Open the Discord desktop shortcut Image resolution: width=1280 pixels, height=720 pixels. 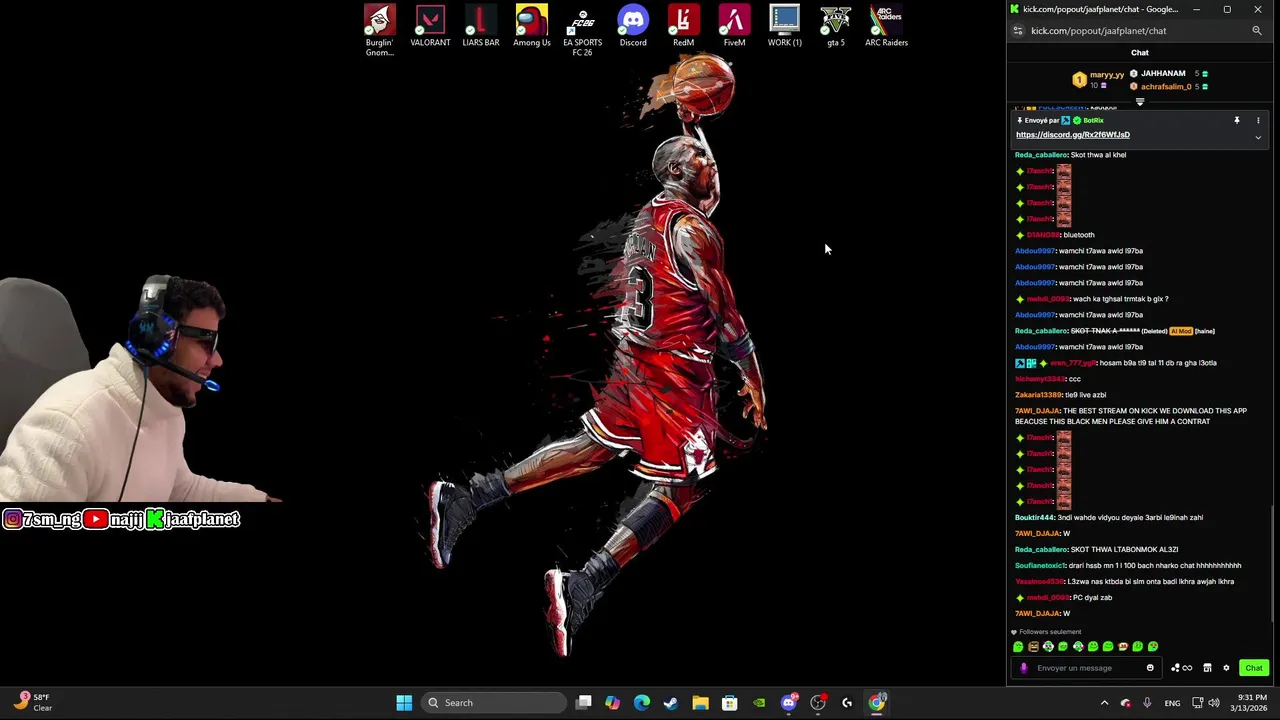click(633, 26)
